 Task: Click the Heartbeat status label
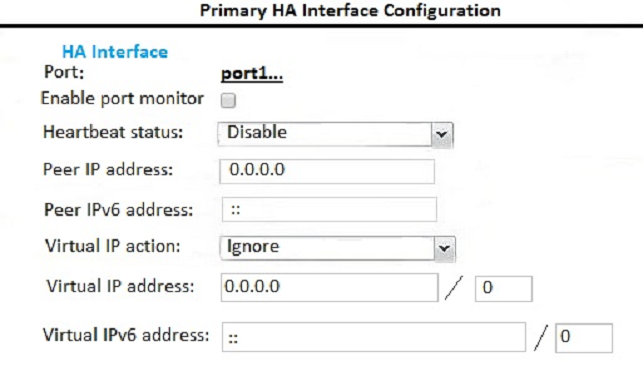[113, 132]
